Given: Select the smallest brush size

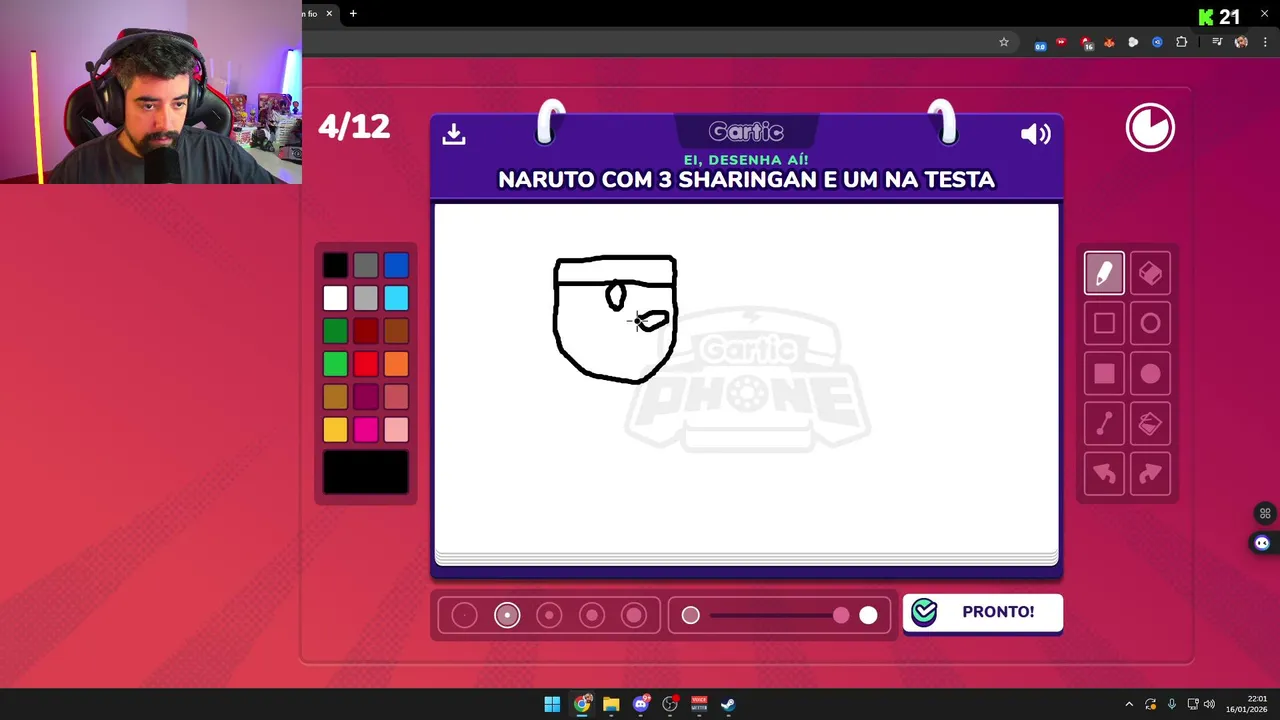Looking at the screenshot, I should pyautogui.click(x=464, y=615).
